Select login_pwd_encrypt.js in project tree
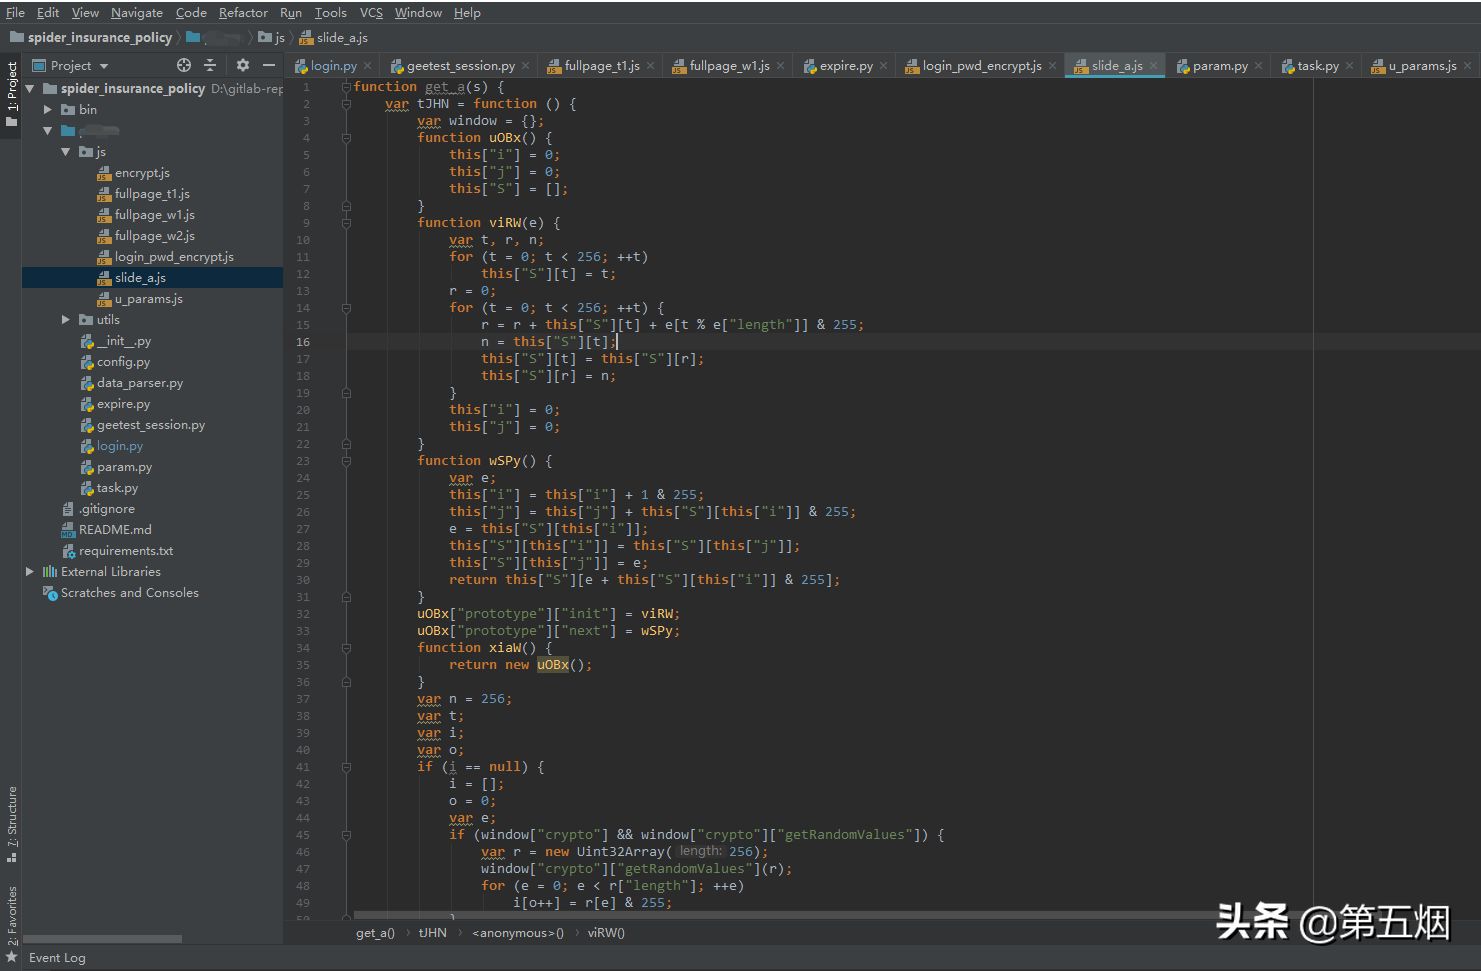 pos(165,256)
